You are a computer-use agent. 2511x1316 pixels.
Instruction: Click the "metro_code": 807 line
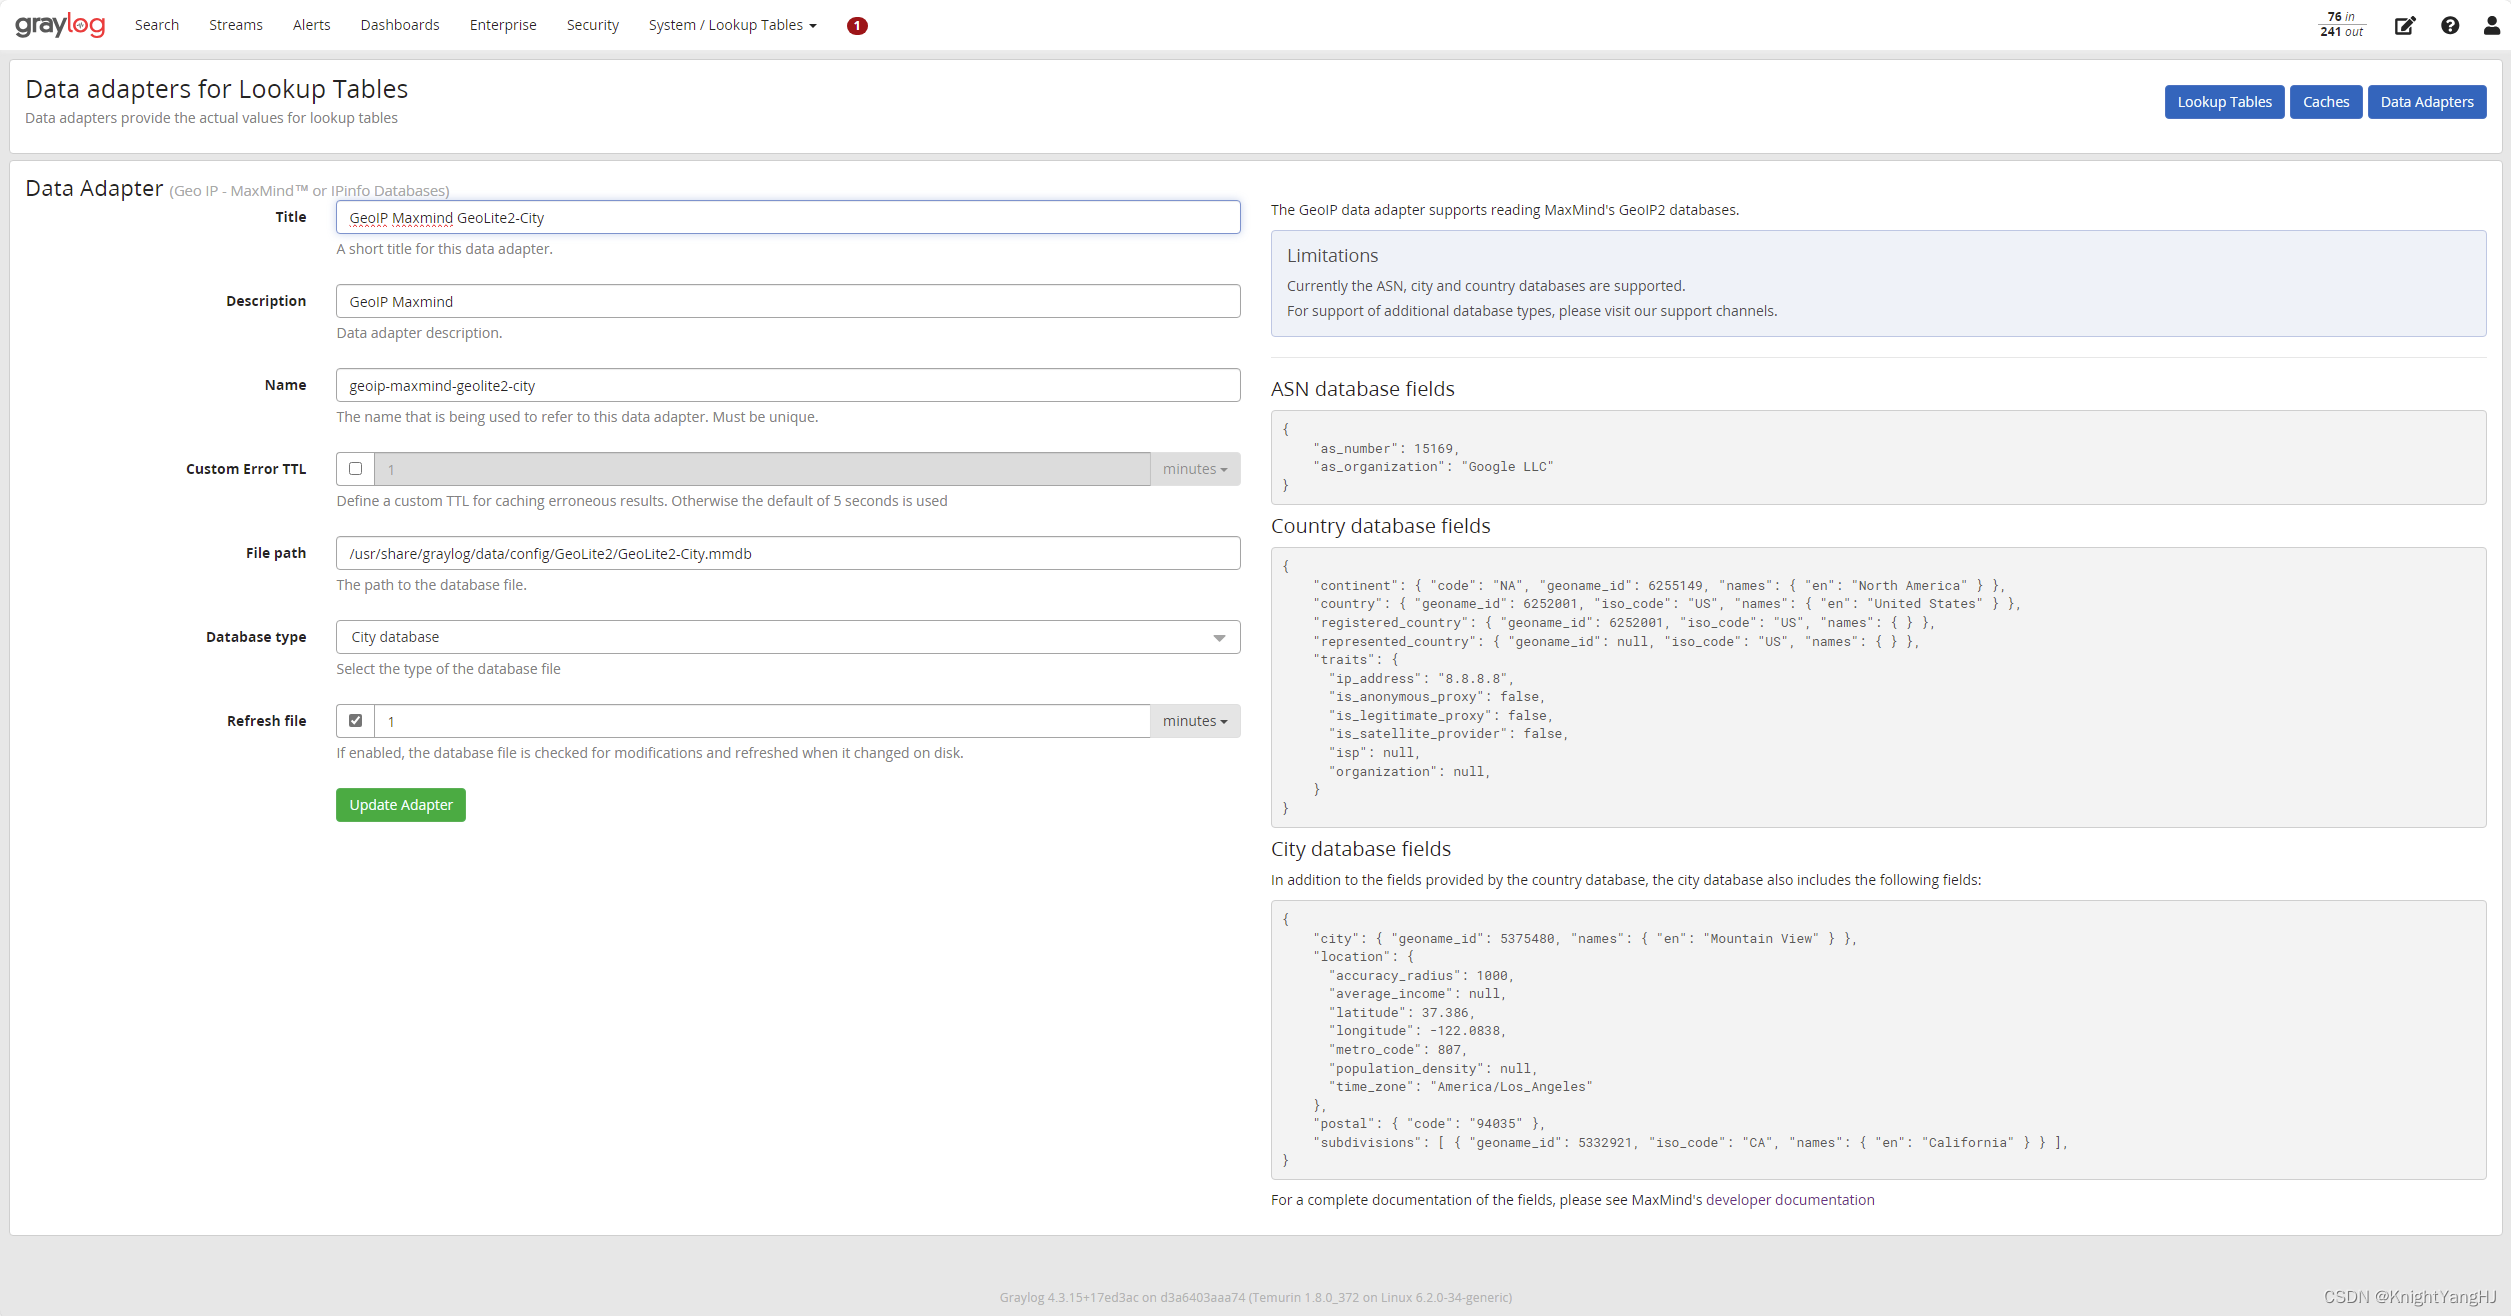[1398, 1050]
